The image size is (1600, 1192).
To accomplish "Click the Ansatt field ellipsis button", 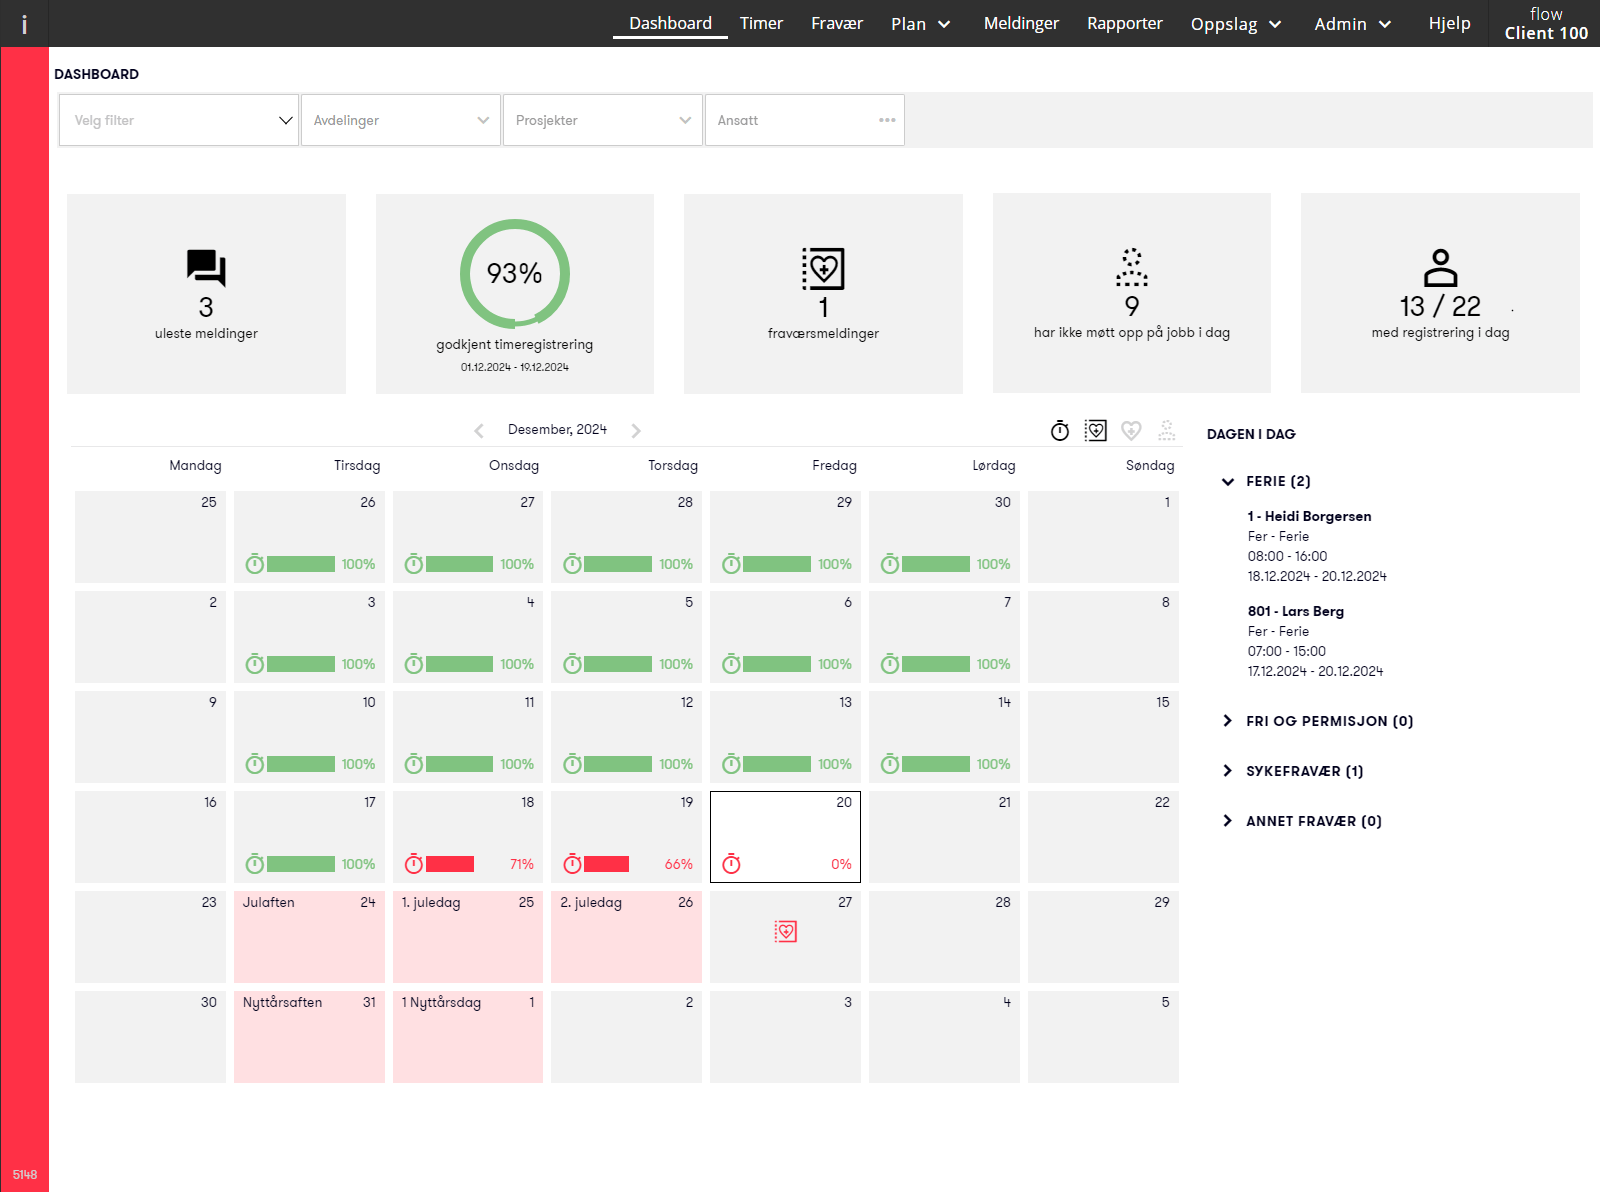I will click(x=887, y=120).
